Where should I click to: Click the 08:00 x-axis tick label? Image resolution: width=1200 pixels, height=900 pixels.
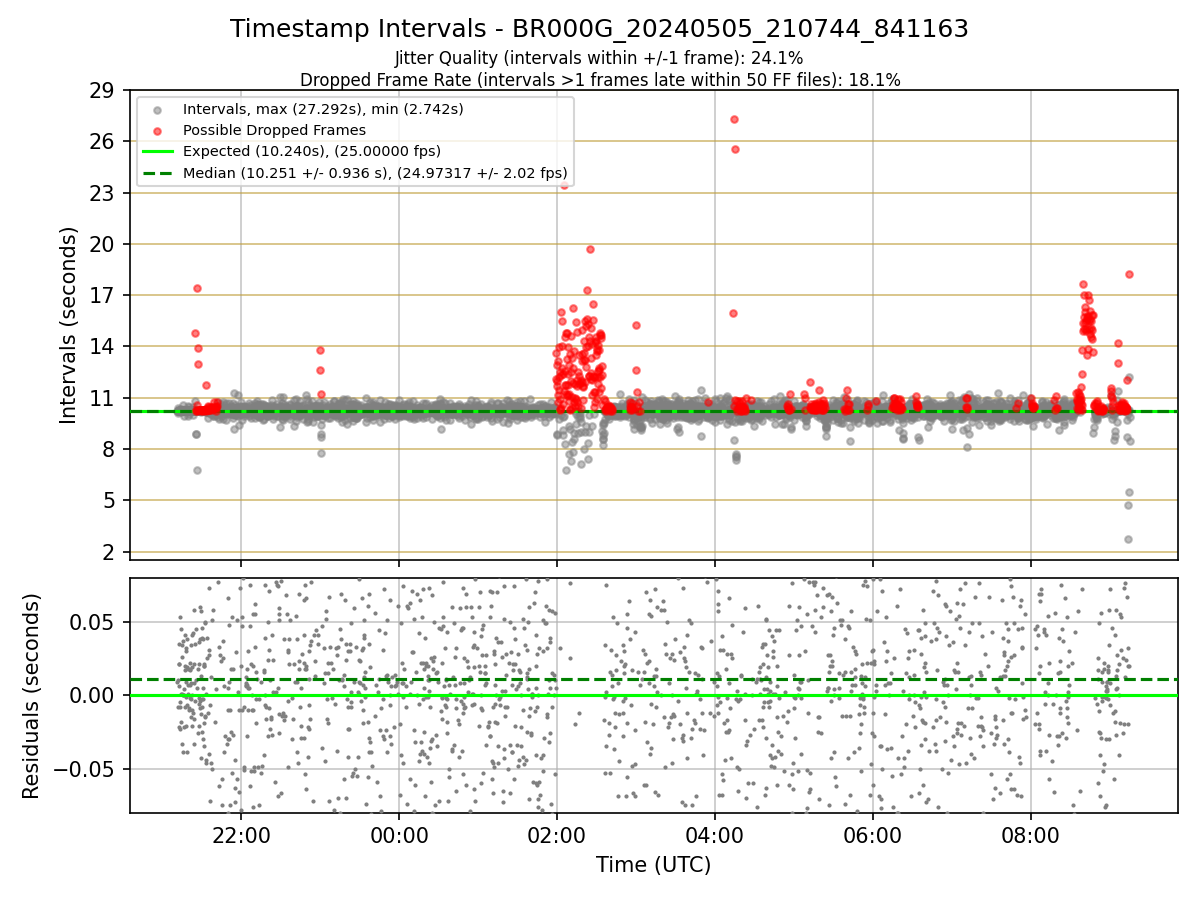(1030, 834)
